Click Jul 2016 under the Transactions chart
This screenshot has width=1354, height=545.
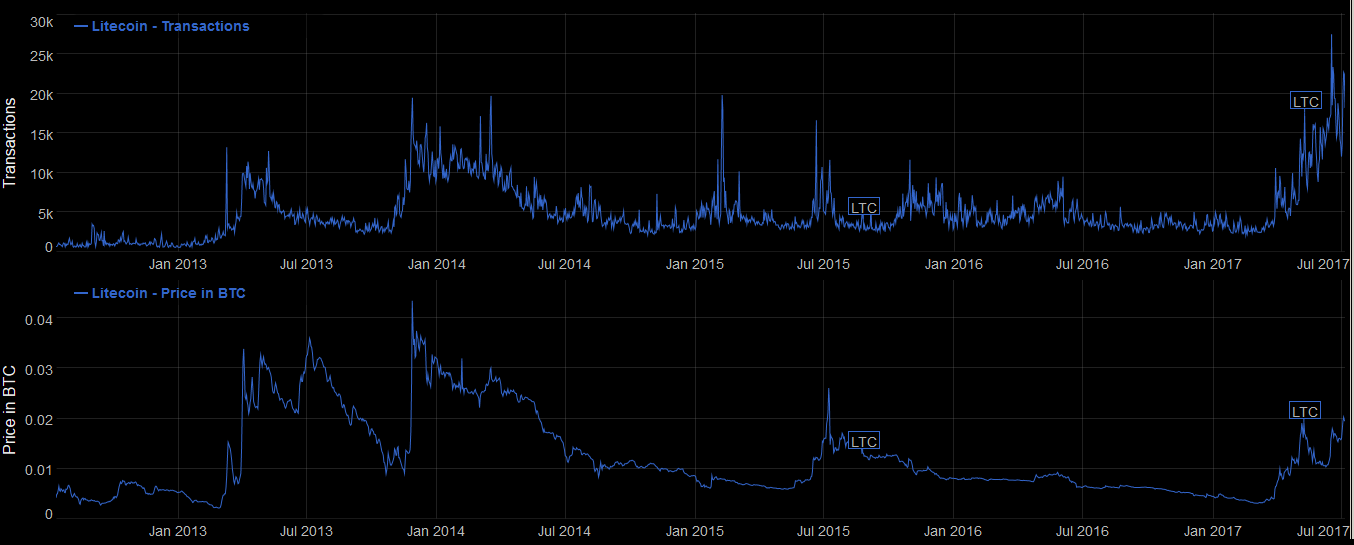point(1082,264)
